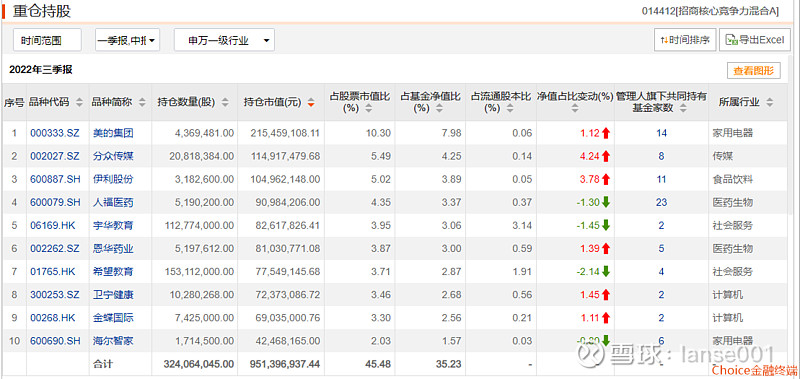The height and width of the screenshot is (379, 800).
Task: Click fund count 5 for 恩华药业
Action: point(661,248)
